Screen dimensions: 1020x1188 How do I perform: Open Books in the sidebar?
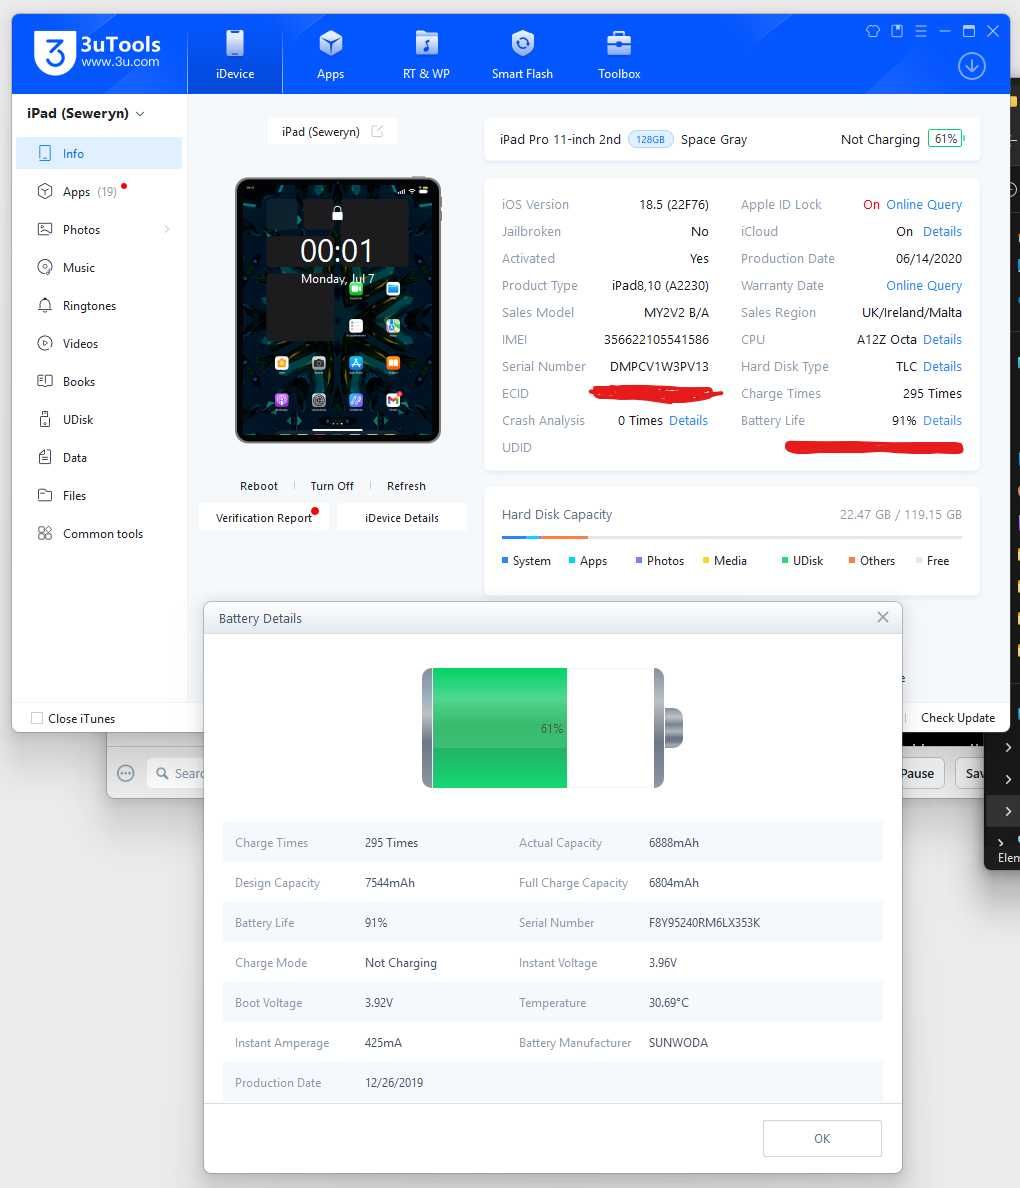coord(99,381)
